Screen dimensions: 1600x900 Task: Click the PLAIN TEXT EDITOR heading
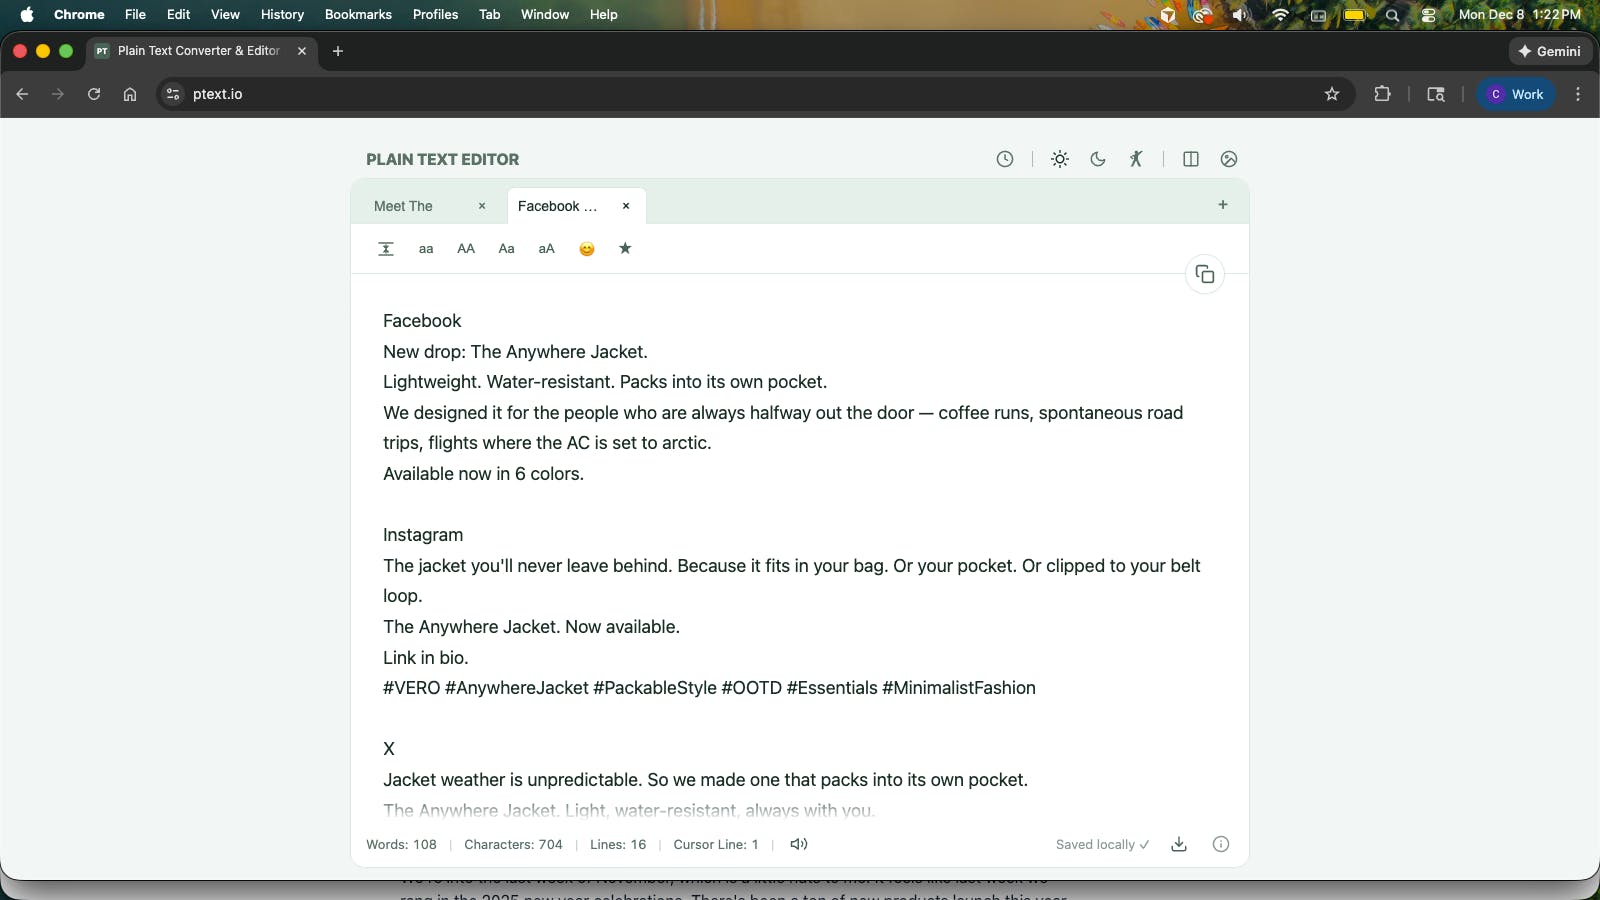pyautogui.click(x=442, y=160)
